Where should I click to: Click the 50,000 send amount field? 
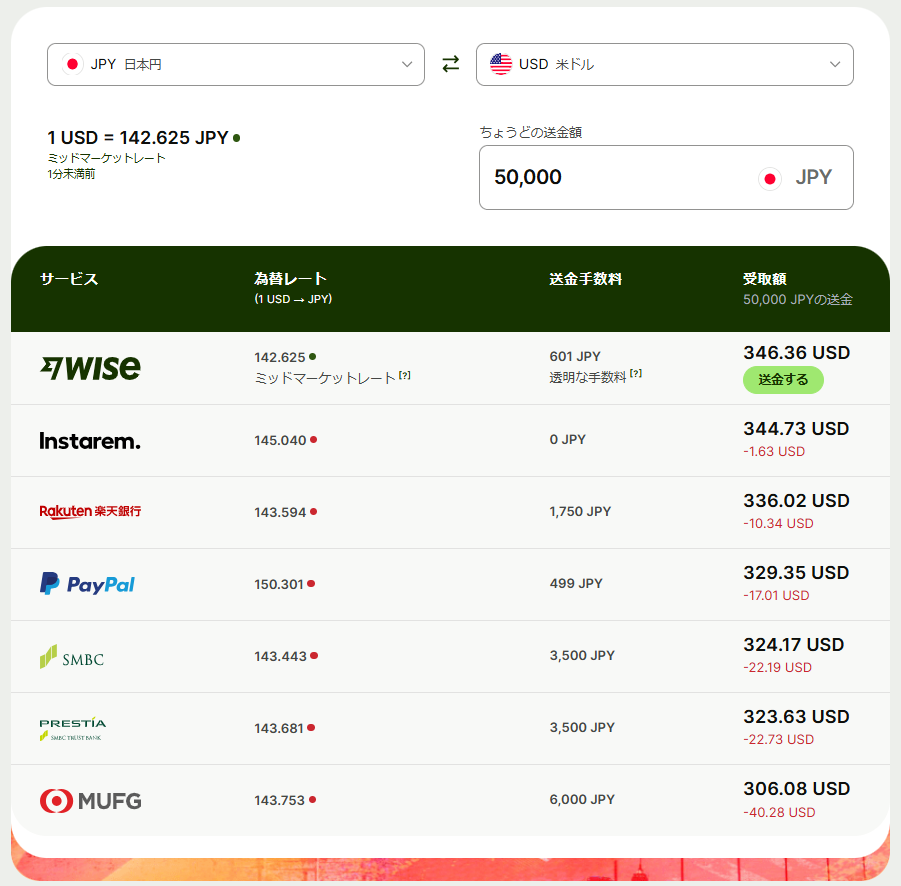666,178
